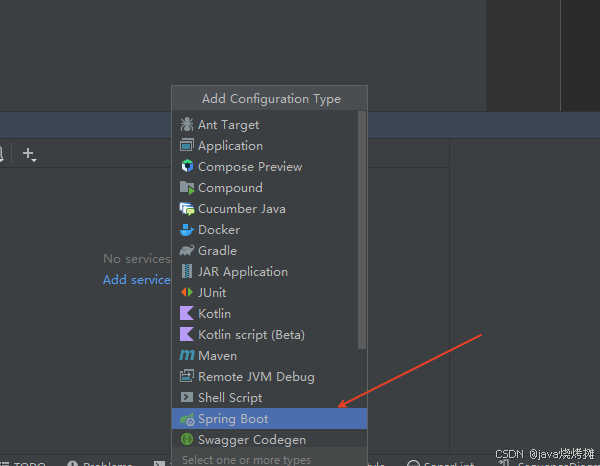Click the popup list vertical scrollbar
The height and width of the screenshot is (466, 600).
pos(362,230)
